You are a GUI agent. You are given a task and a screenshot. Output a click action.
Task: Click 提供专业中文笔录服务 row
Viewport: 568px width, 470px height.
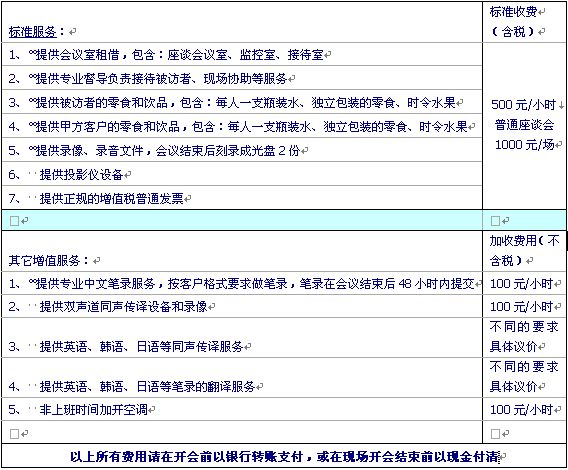[242, 283]
